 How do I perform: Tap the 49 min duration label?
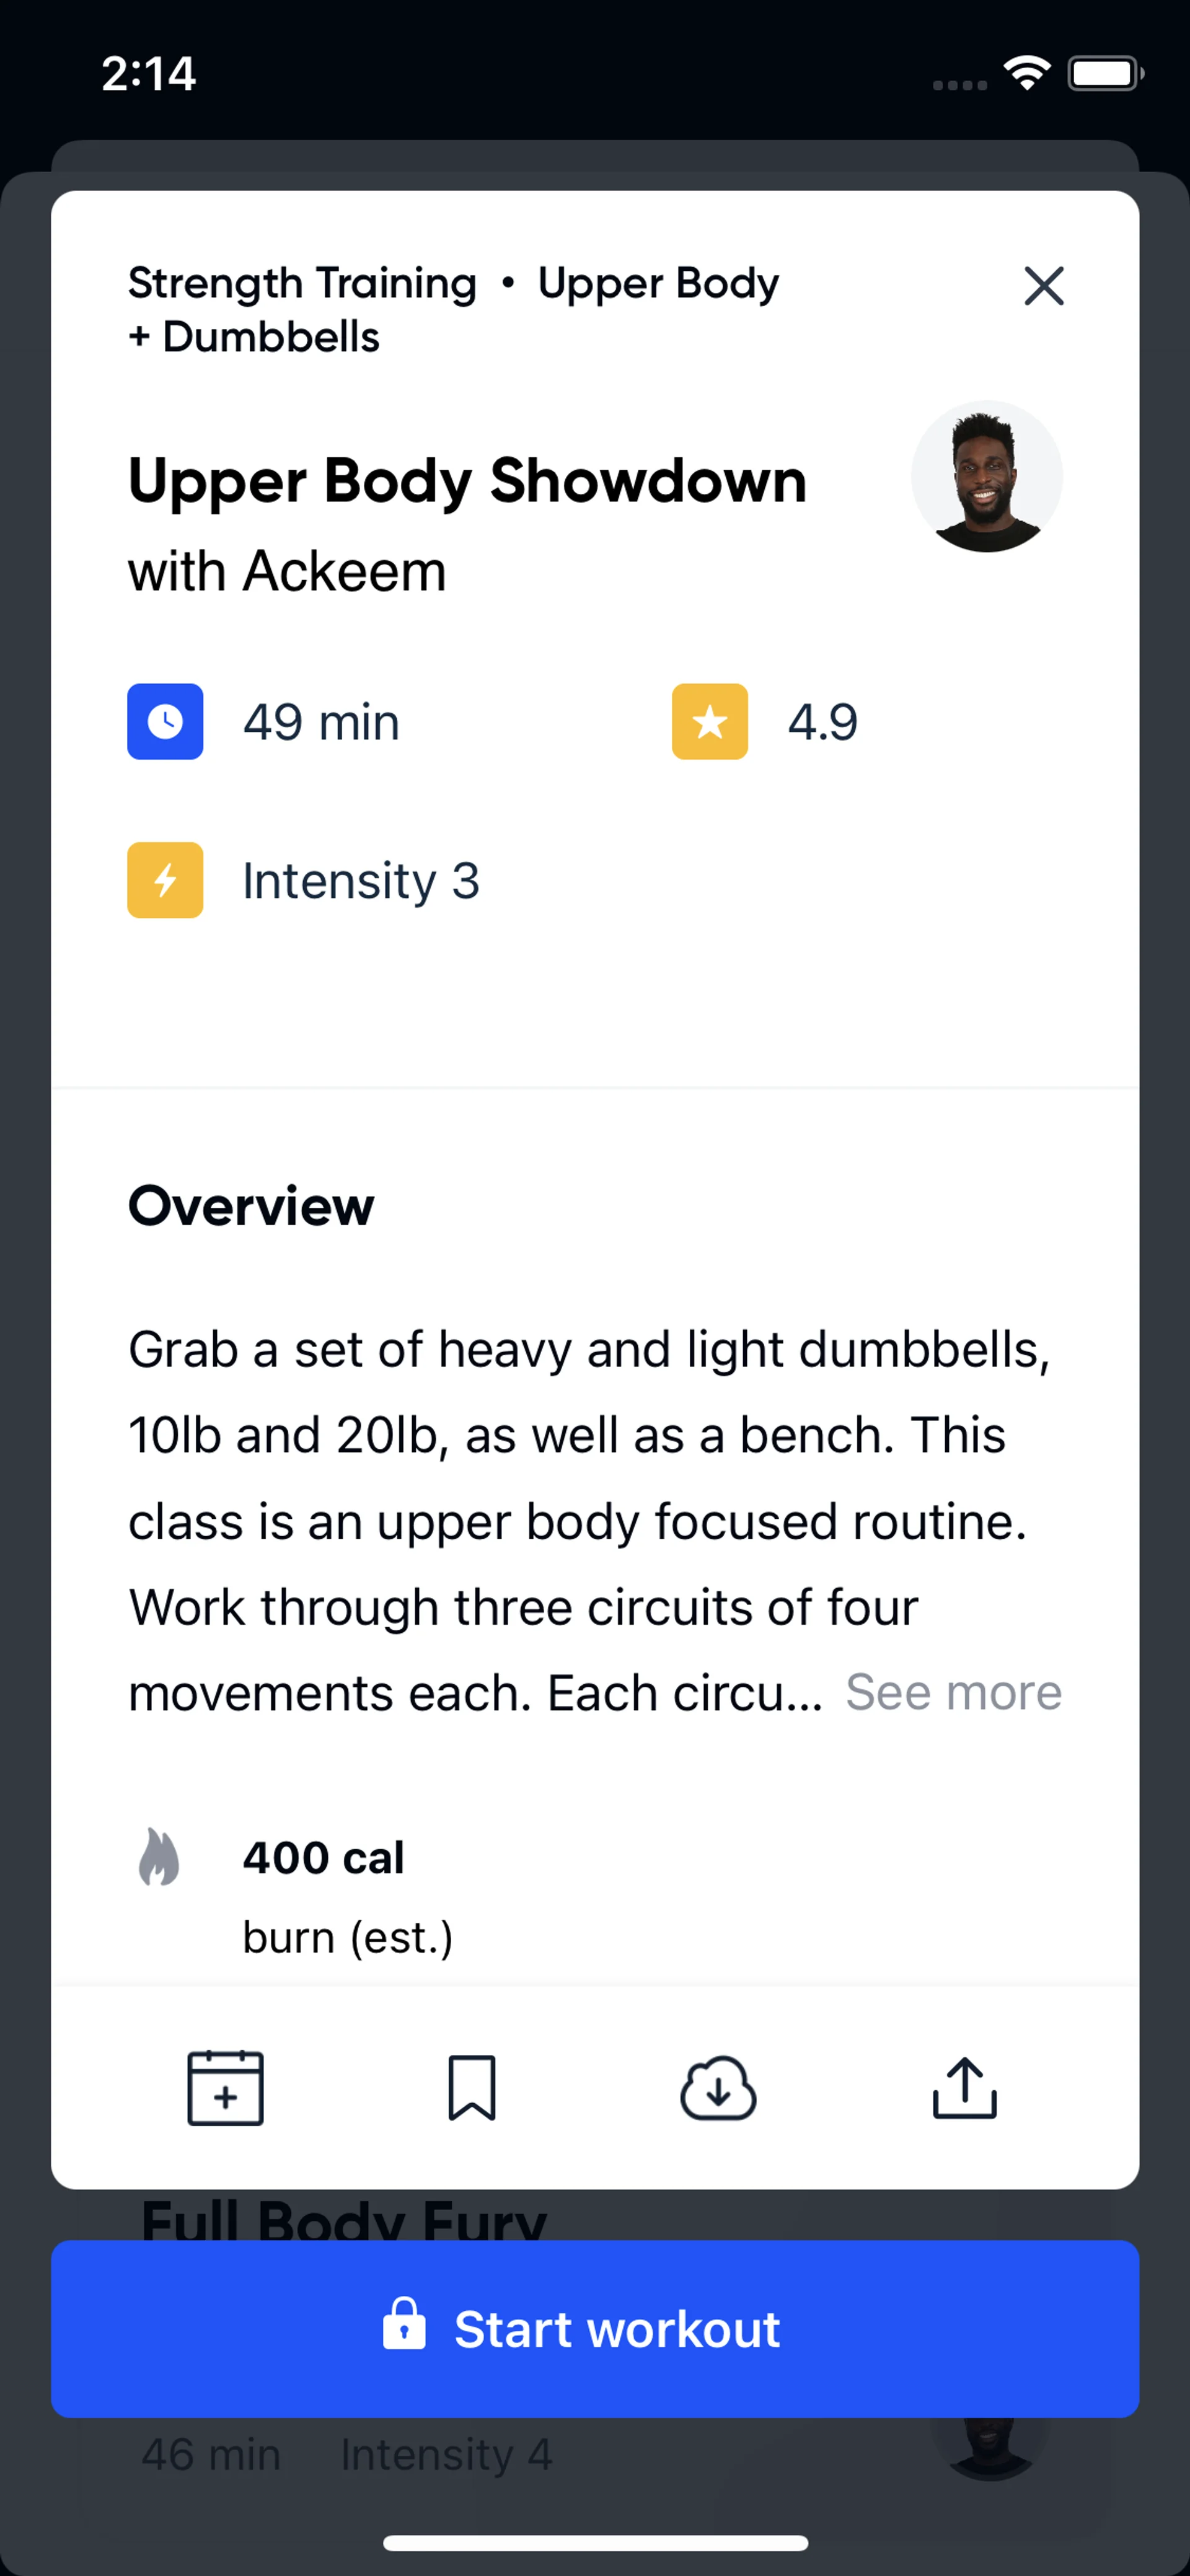point(321,722)
